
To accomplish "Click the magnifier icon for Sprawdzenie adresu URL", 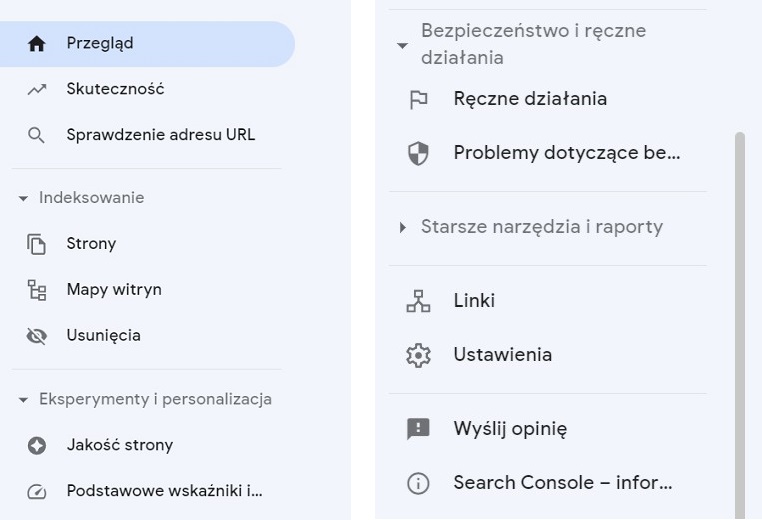I will (37, 135).
